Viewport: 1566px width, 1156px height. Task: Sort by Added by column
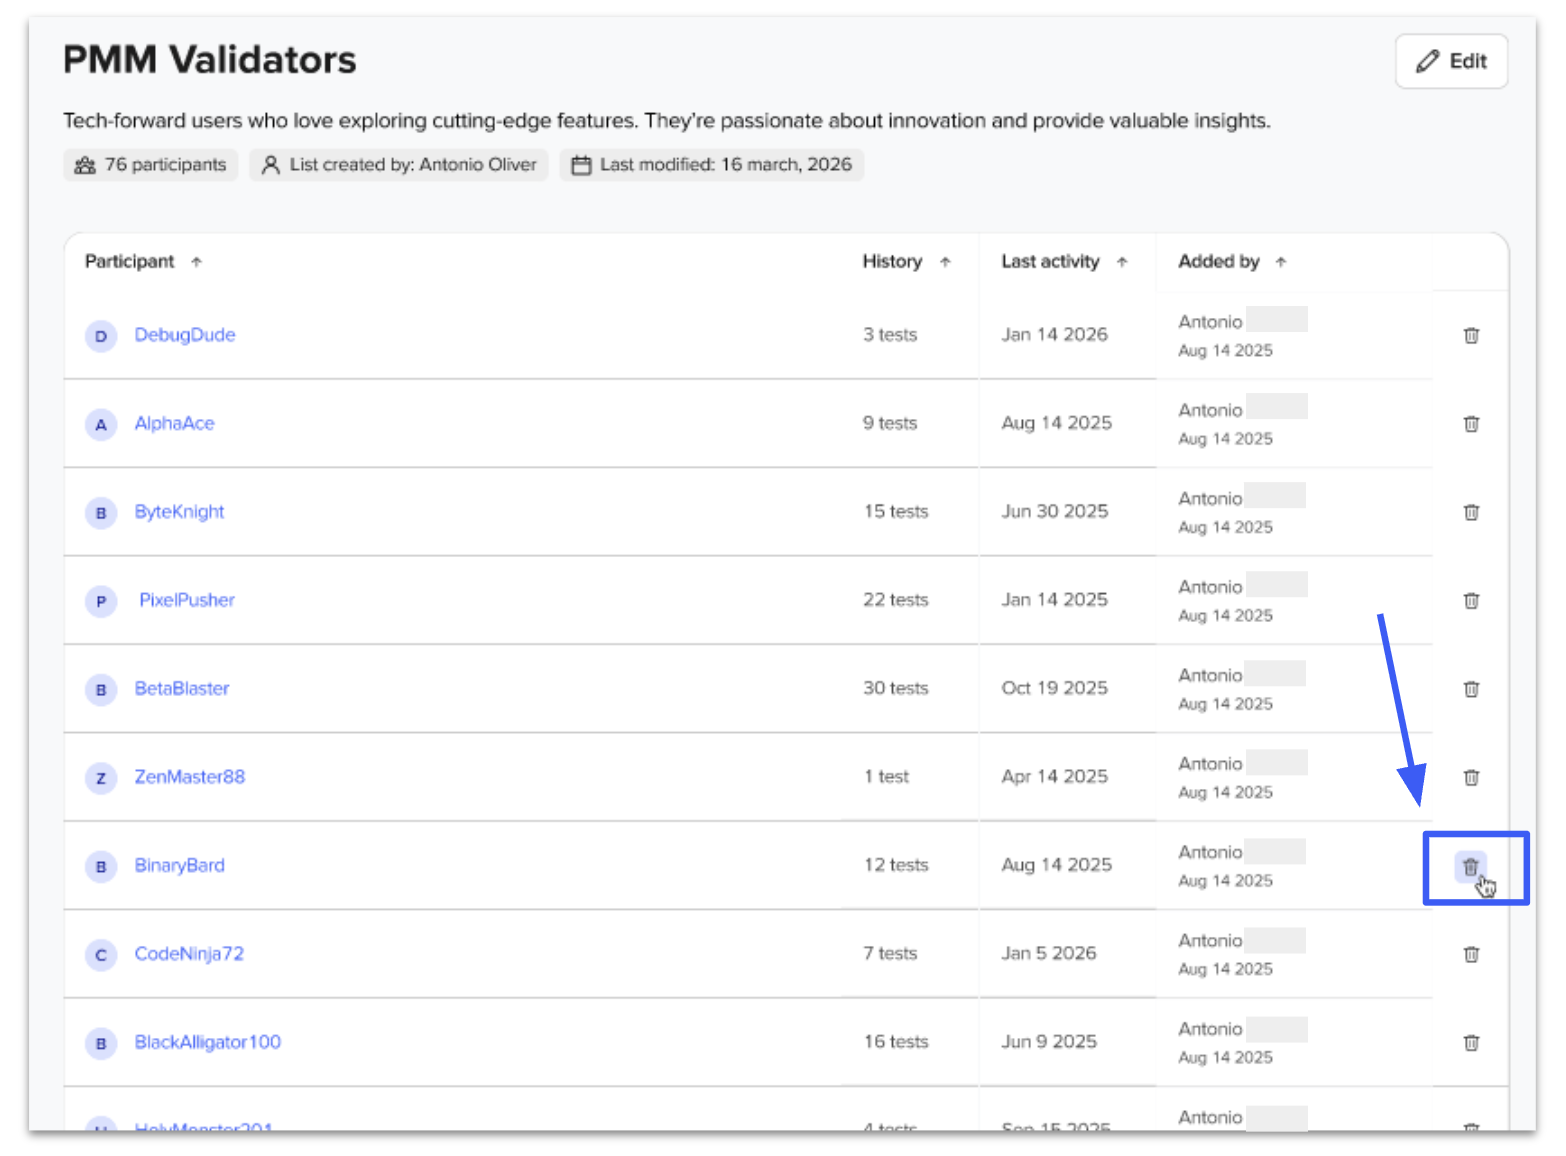coord(1281,262)
